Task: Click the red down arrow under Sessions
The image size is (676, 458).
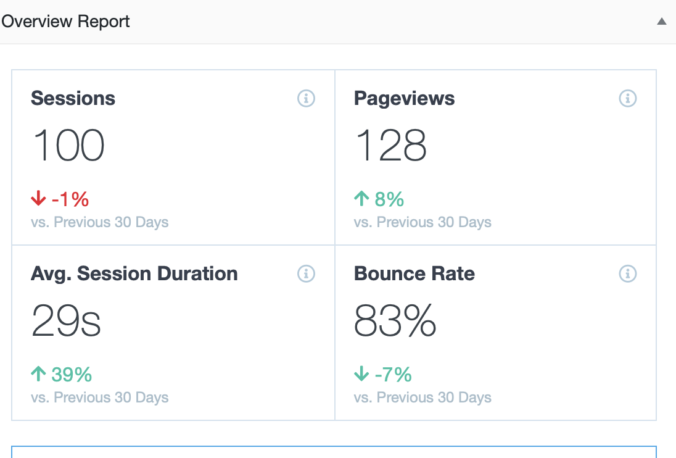Action: tap(39, 199)
